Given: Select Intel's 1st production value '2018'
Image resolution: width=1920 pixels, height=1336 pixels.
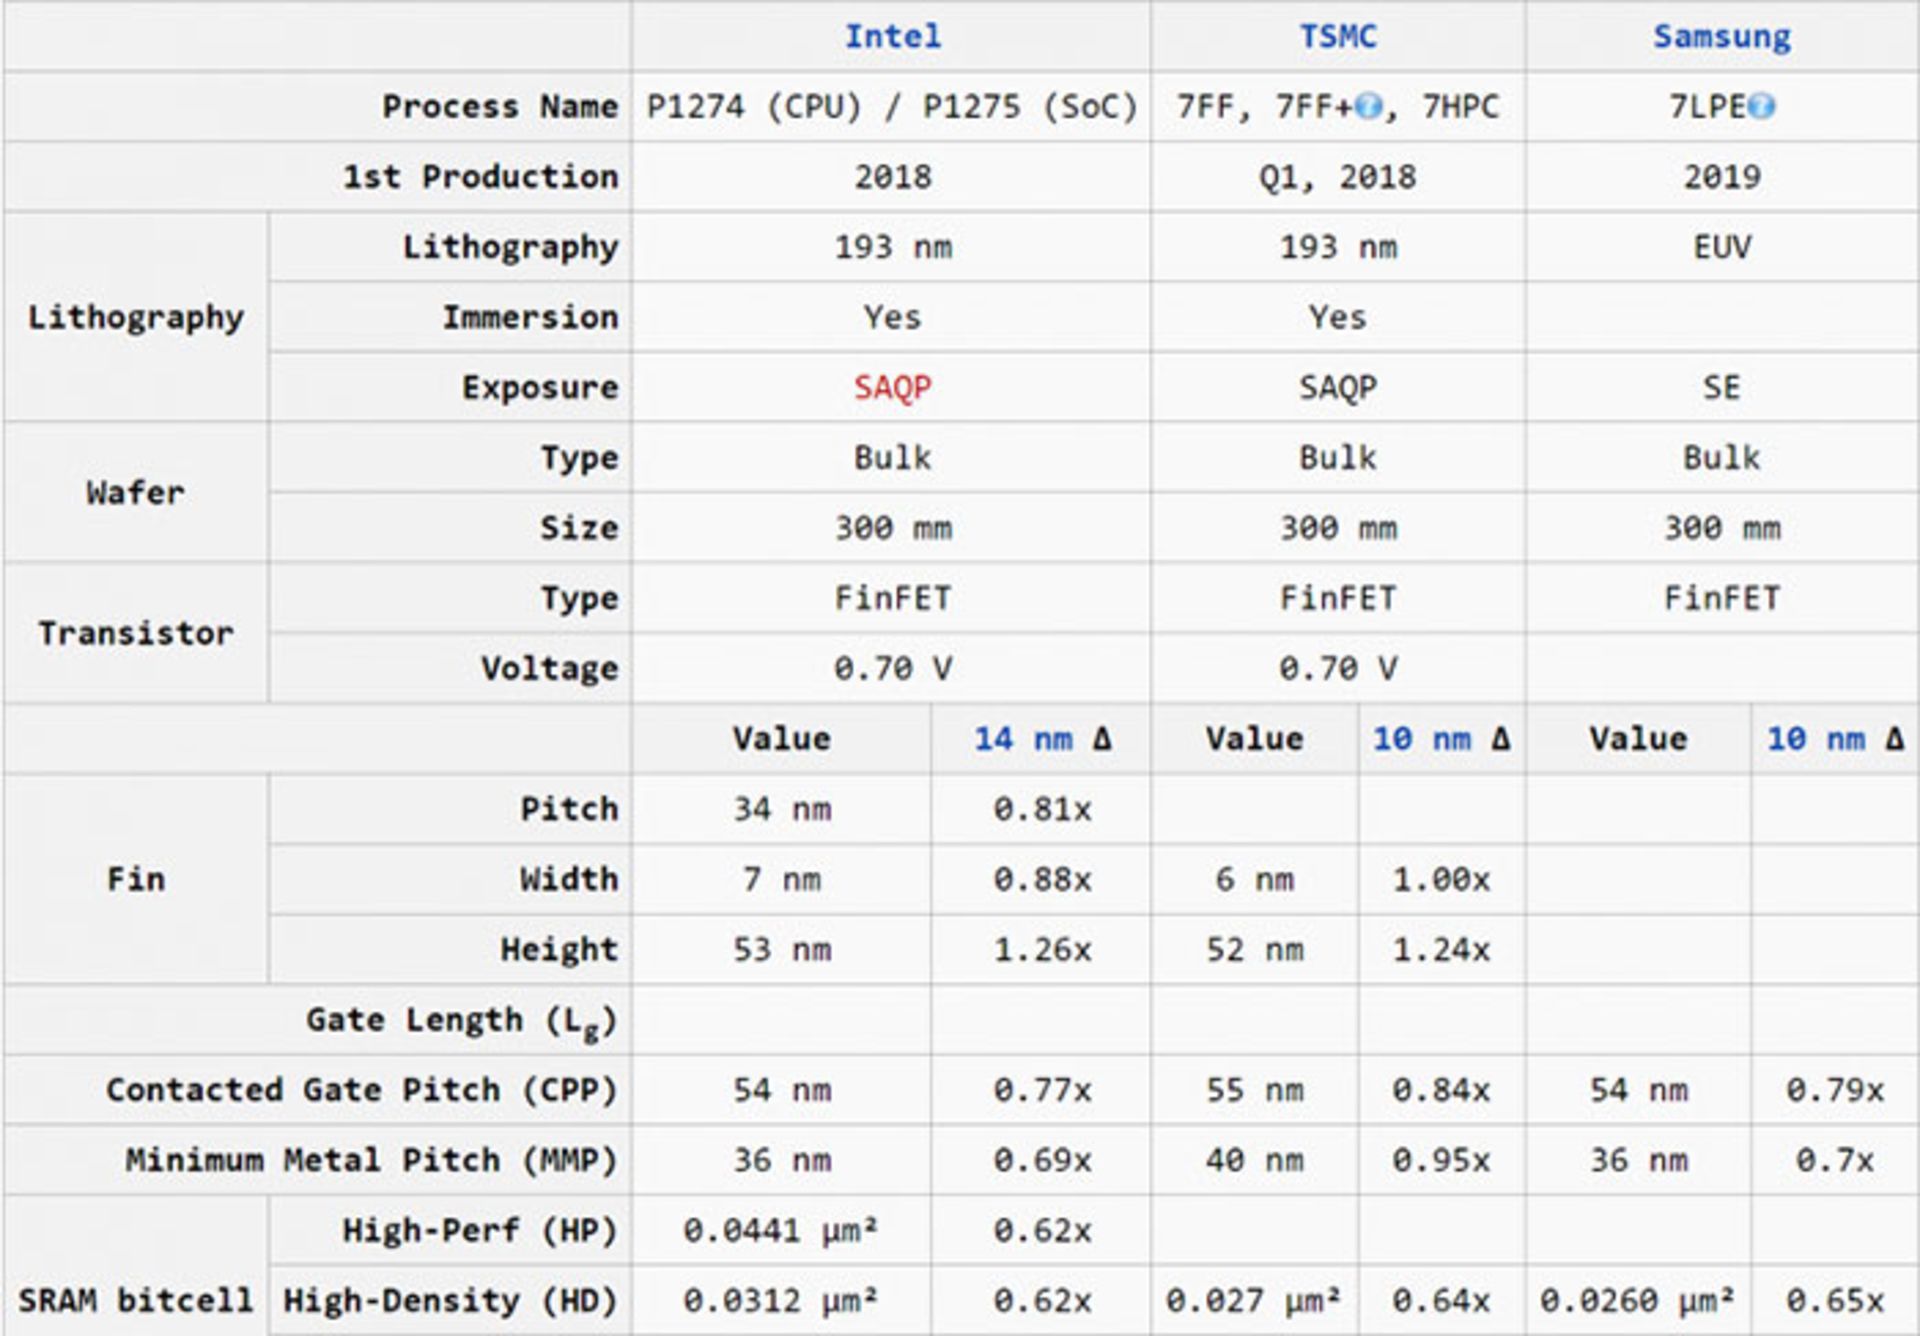Looking at the screenshot, I should 892,177.
